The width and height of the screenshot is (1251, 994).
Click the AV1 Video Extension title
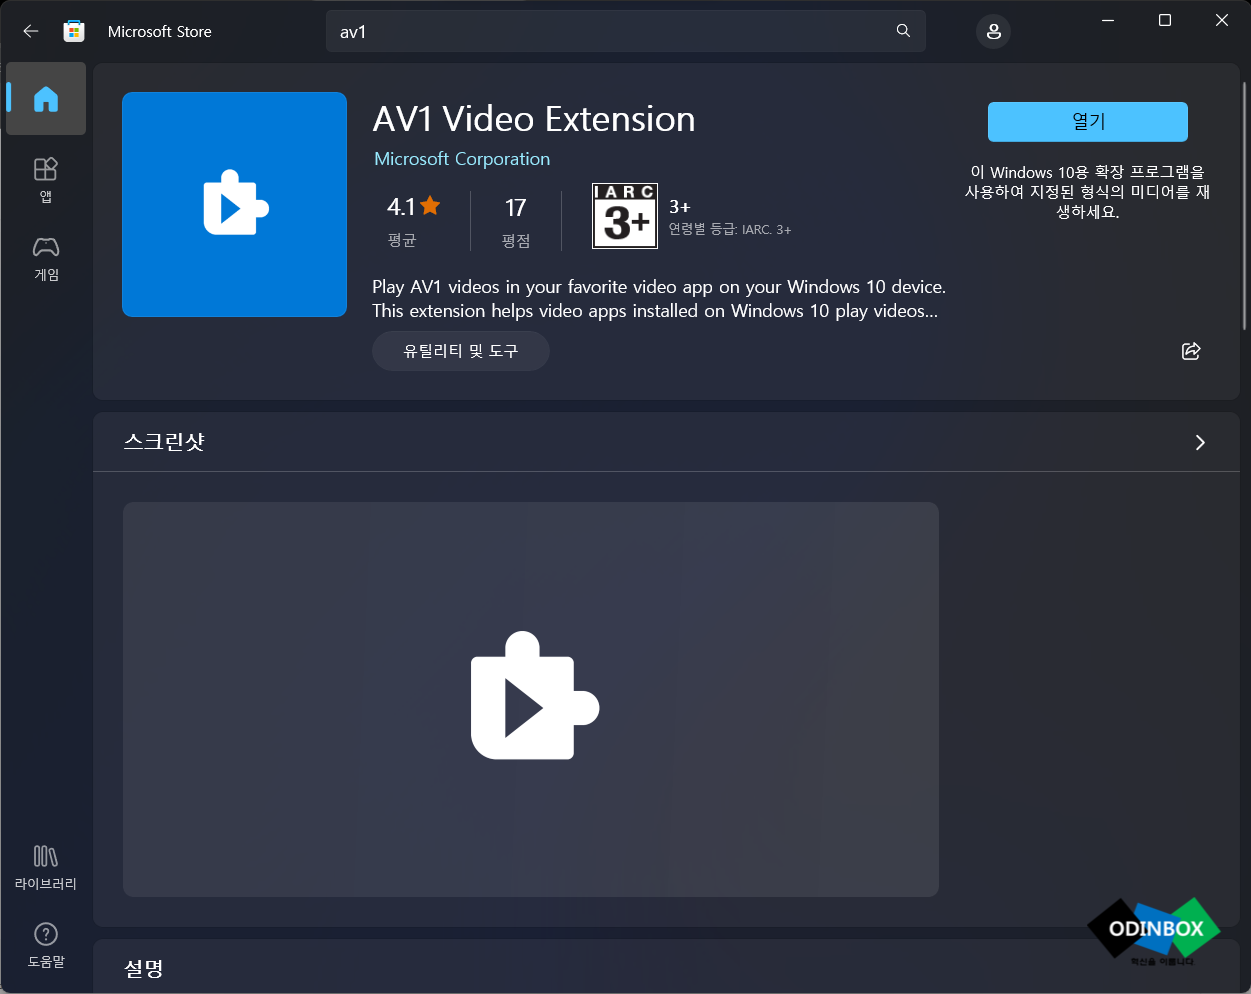(x=534, y=119)
